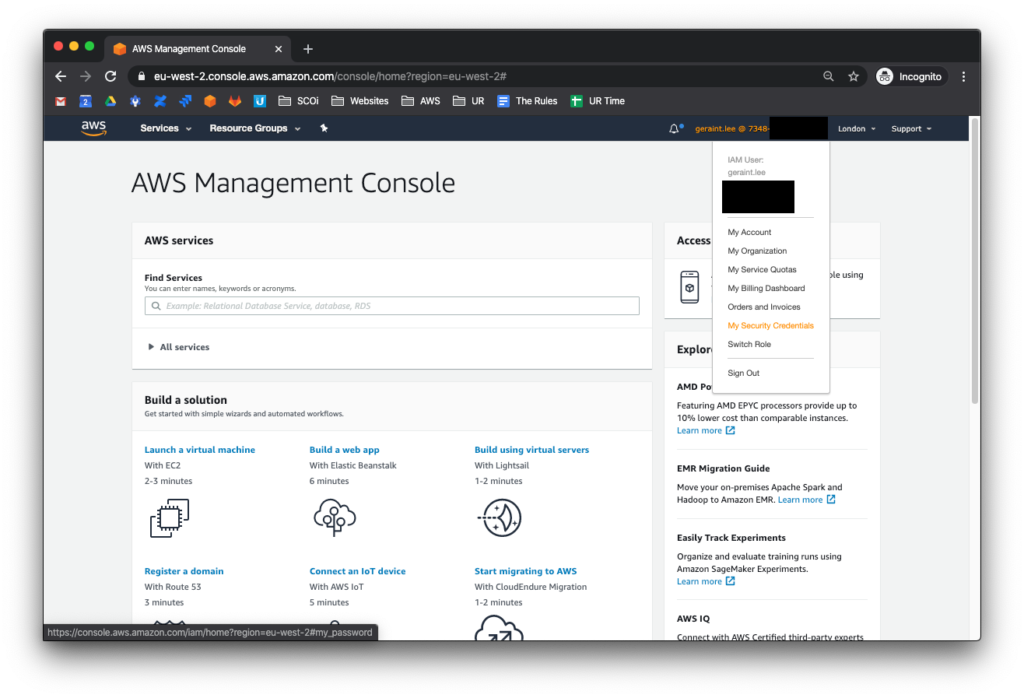
Task: Open the London region dropdown
Action: [857, 129]
